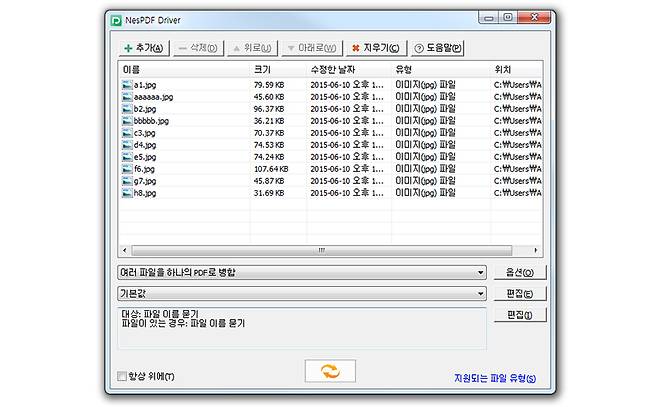Click the NesPDF Driver app icon in title bar
658x407 pixels.
click(x=116, y=20)
